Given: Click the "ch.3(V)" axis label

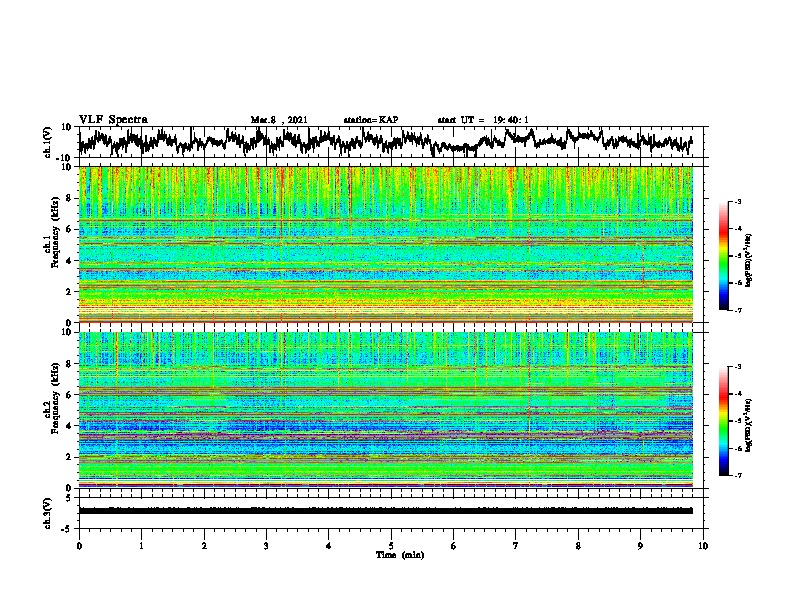Looking at the screenshot, I should [48, 513].
